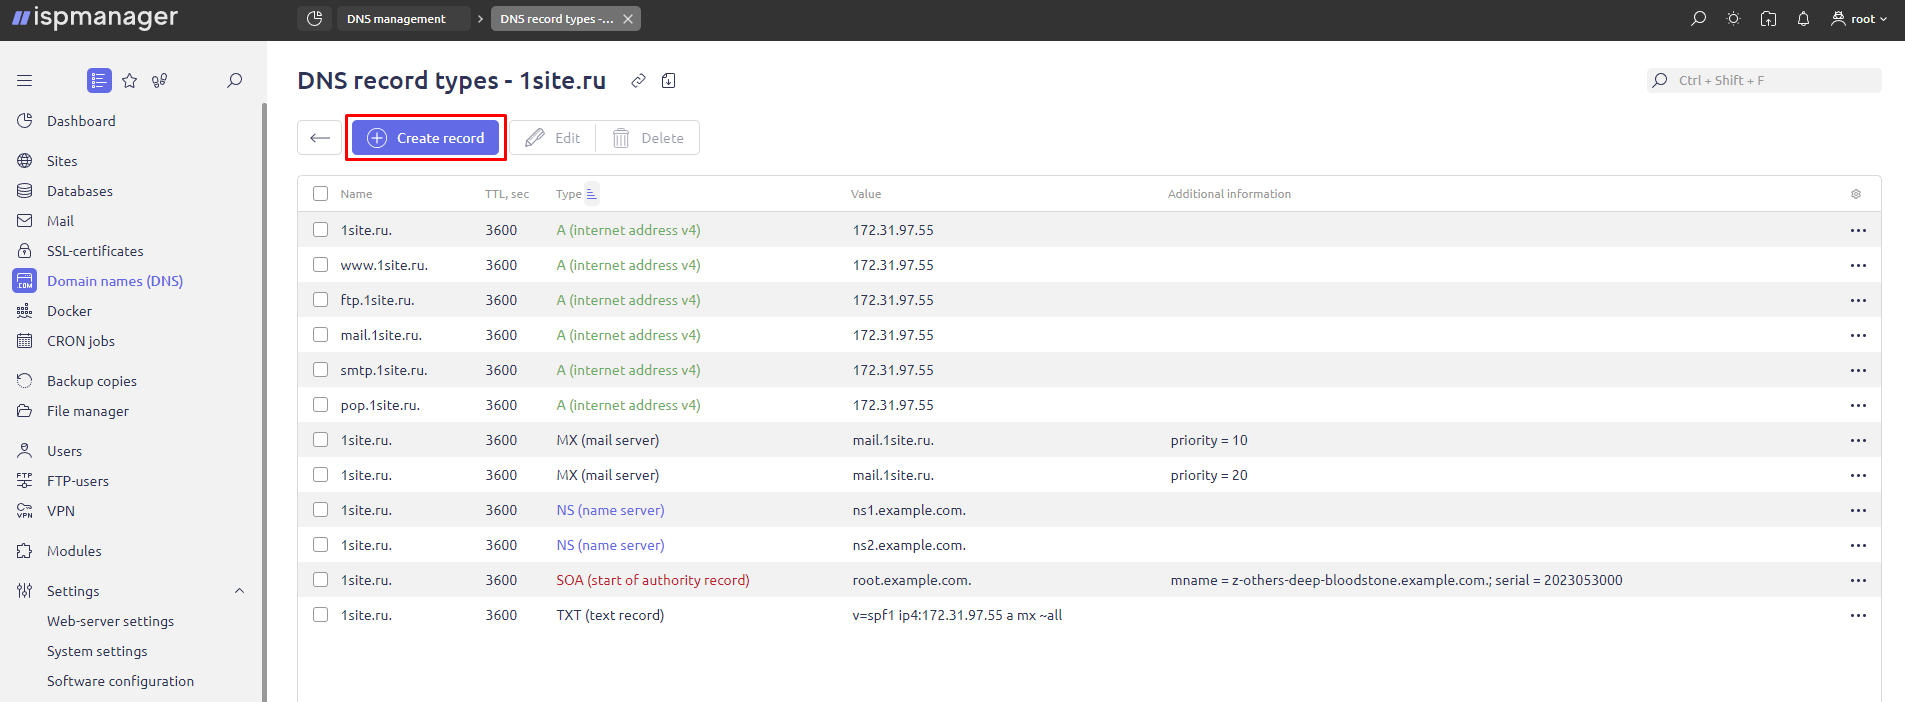Screen dimensions: 1905x702
Task: Open notifications bell icon
Action: (1803, 18)
